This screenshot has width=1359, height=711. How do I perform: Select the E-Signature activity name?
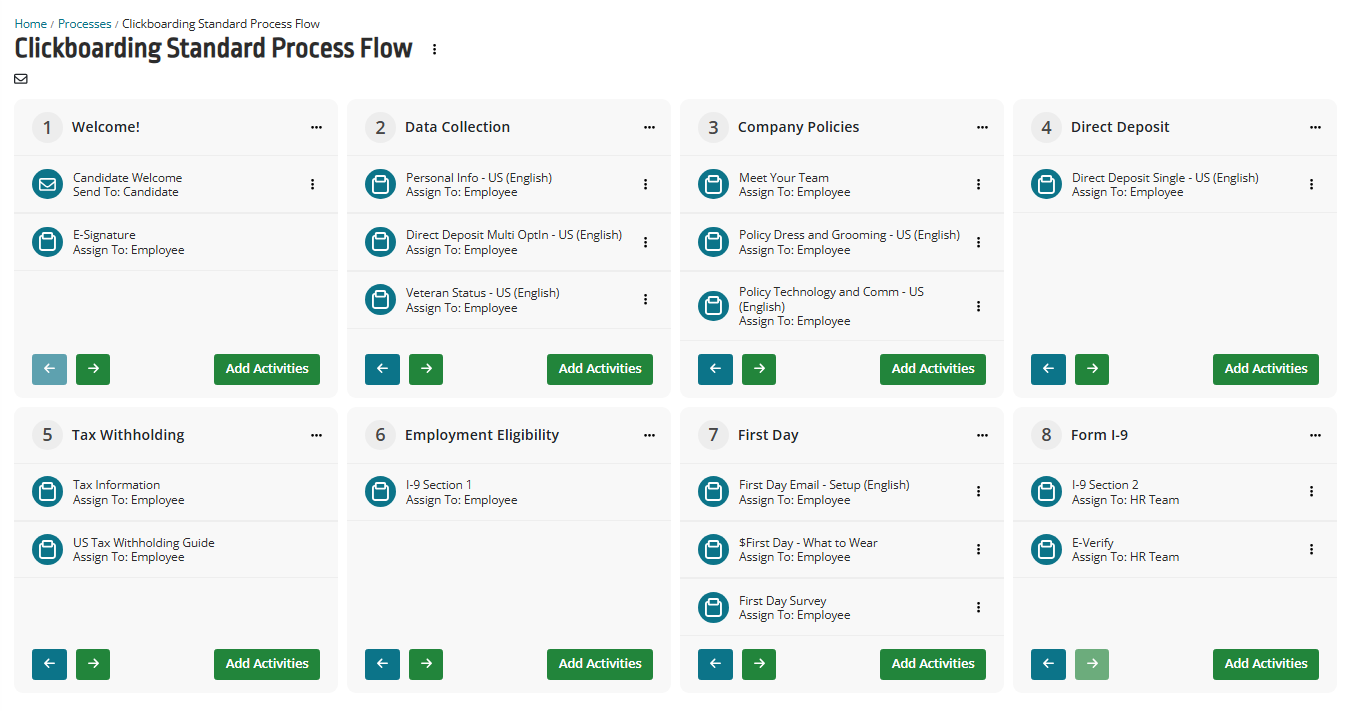(x=104, y=235)
